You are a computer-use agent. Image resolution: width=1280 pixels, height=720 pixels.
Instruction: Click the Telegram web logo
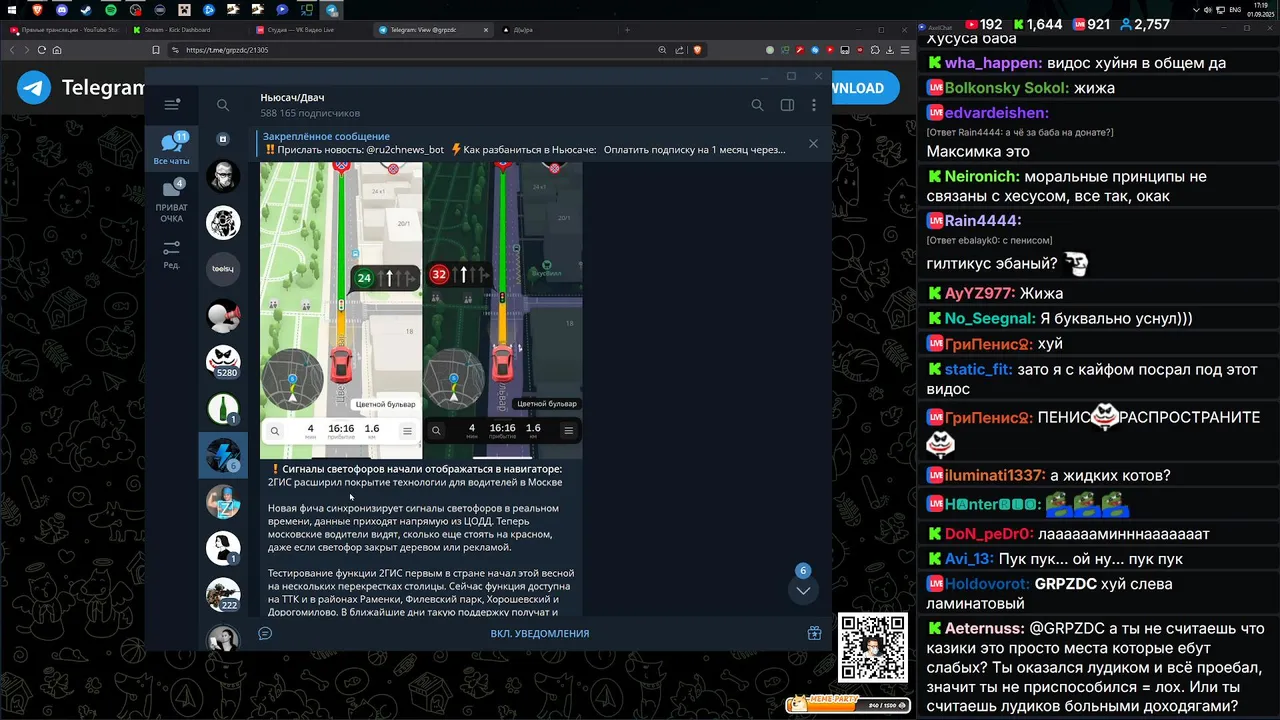click(34, 88)
